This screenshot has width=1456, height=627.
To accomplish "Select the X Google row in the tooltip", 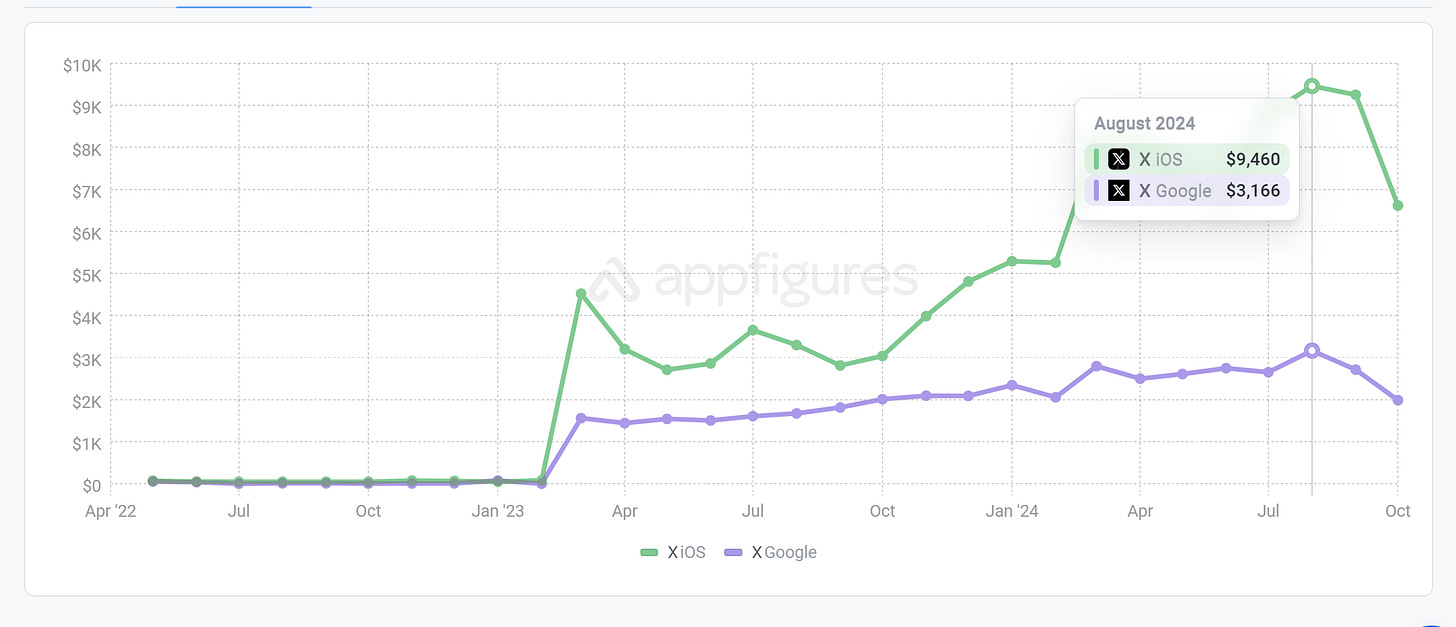I will pos(1187,190).
